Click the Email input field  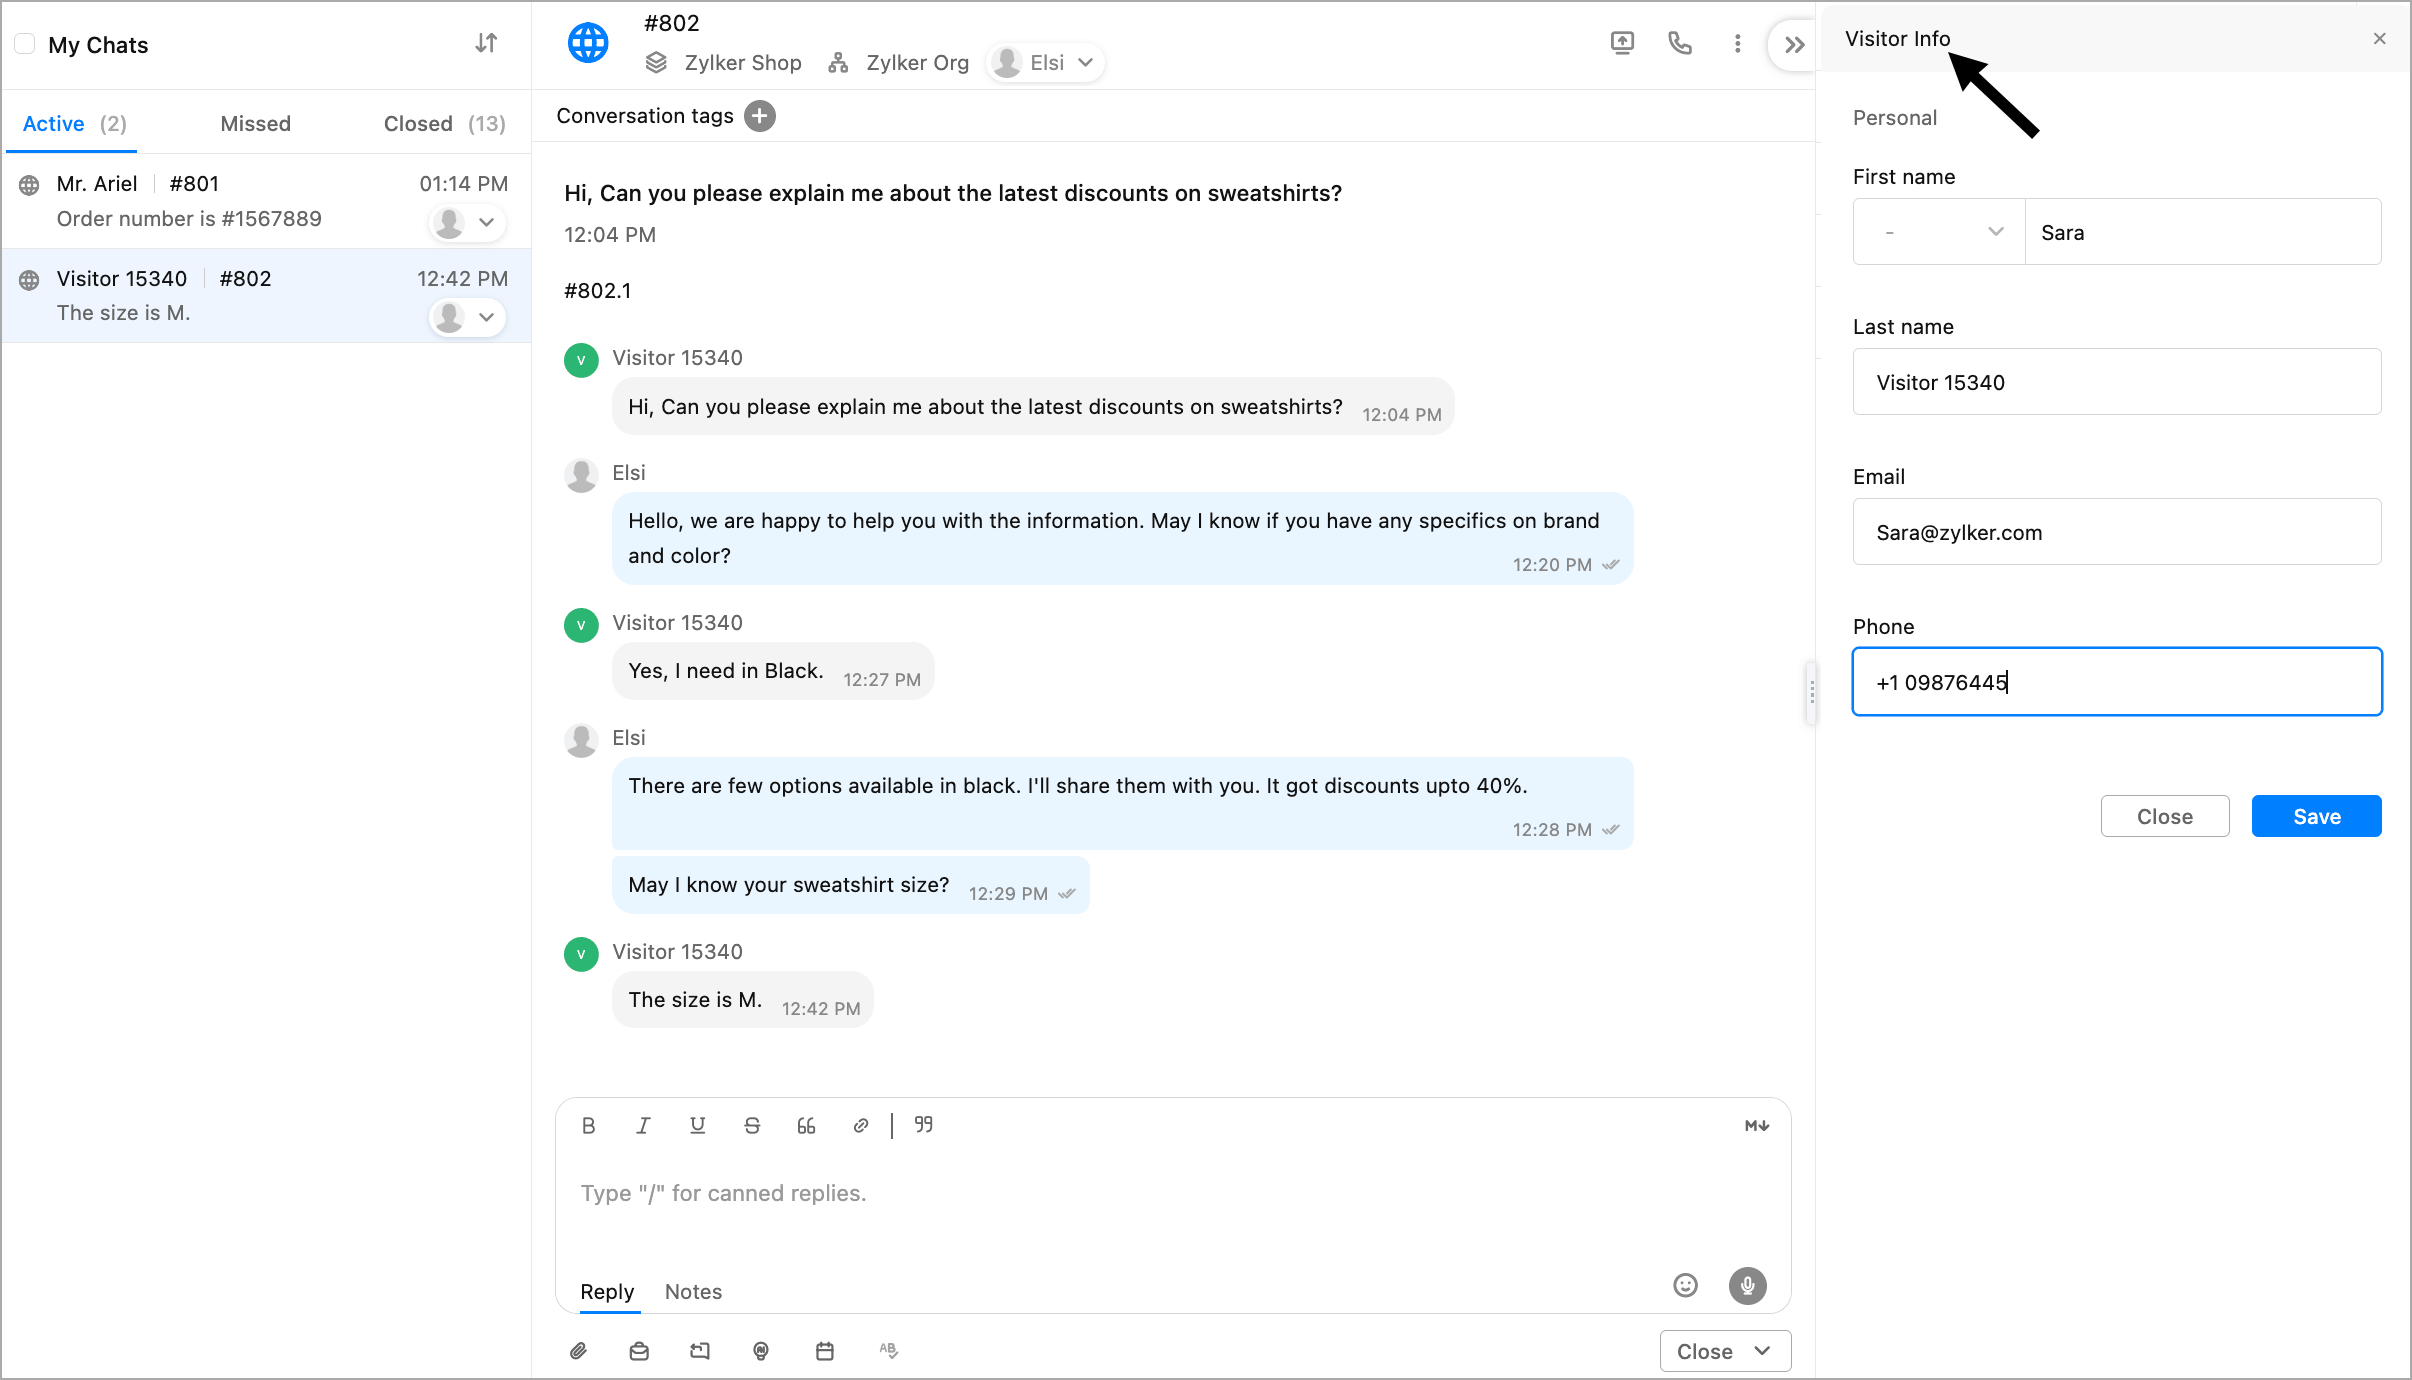(x=2116, y=532)
